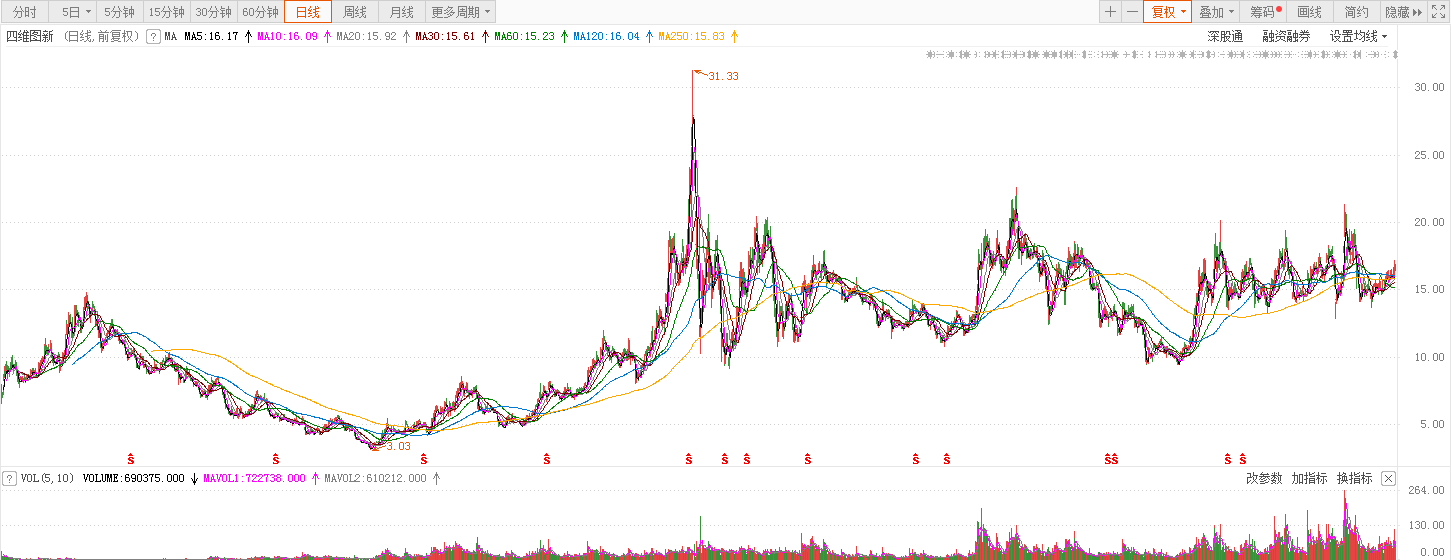The image size is (1451, 560).
Task: Click the zoom in plus icon
Action: tap(1110, 12)
